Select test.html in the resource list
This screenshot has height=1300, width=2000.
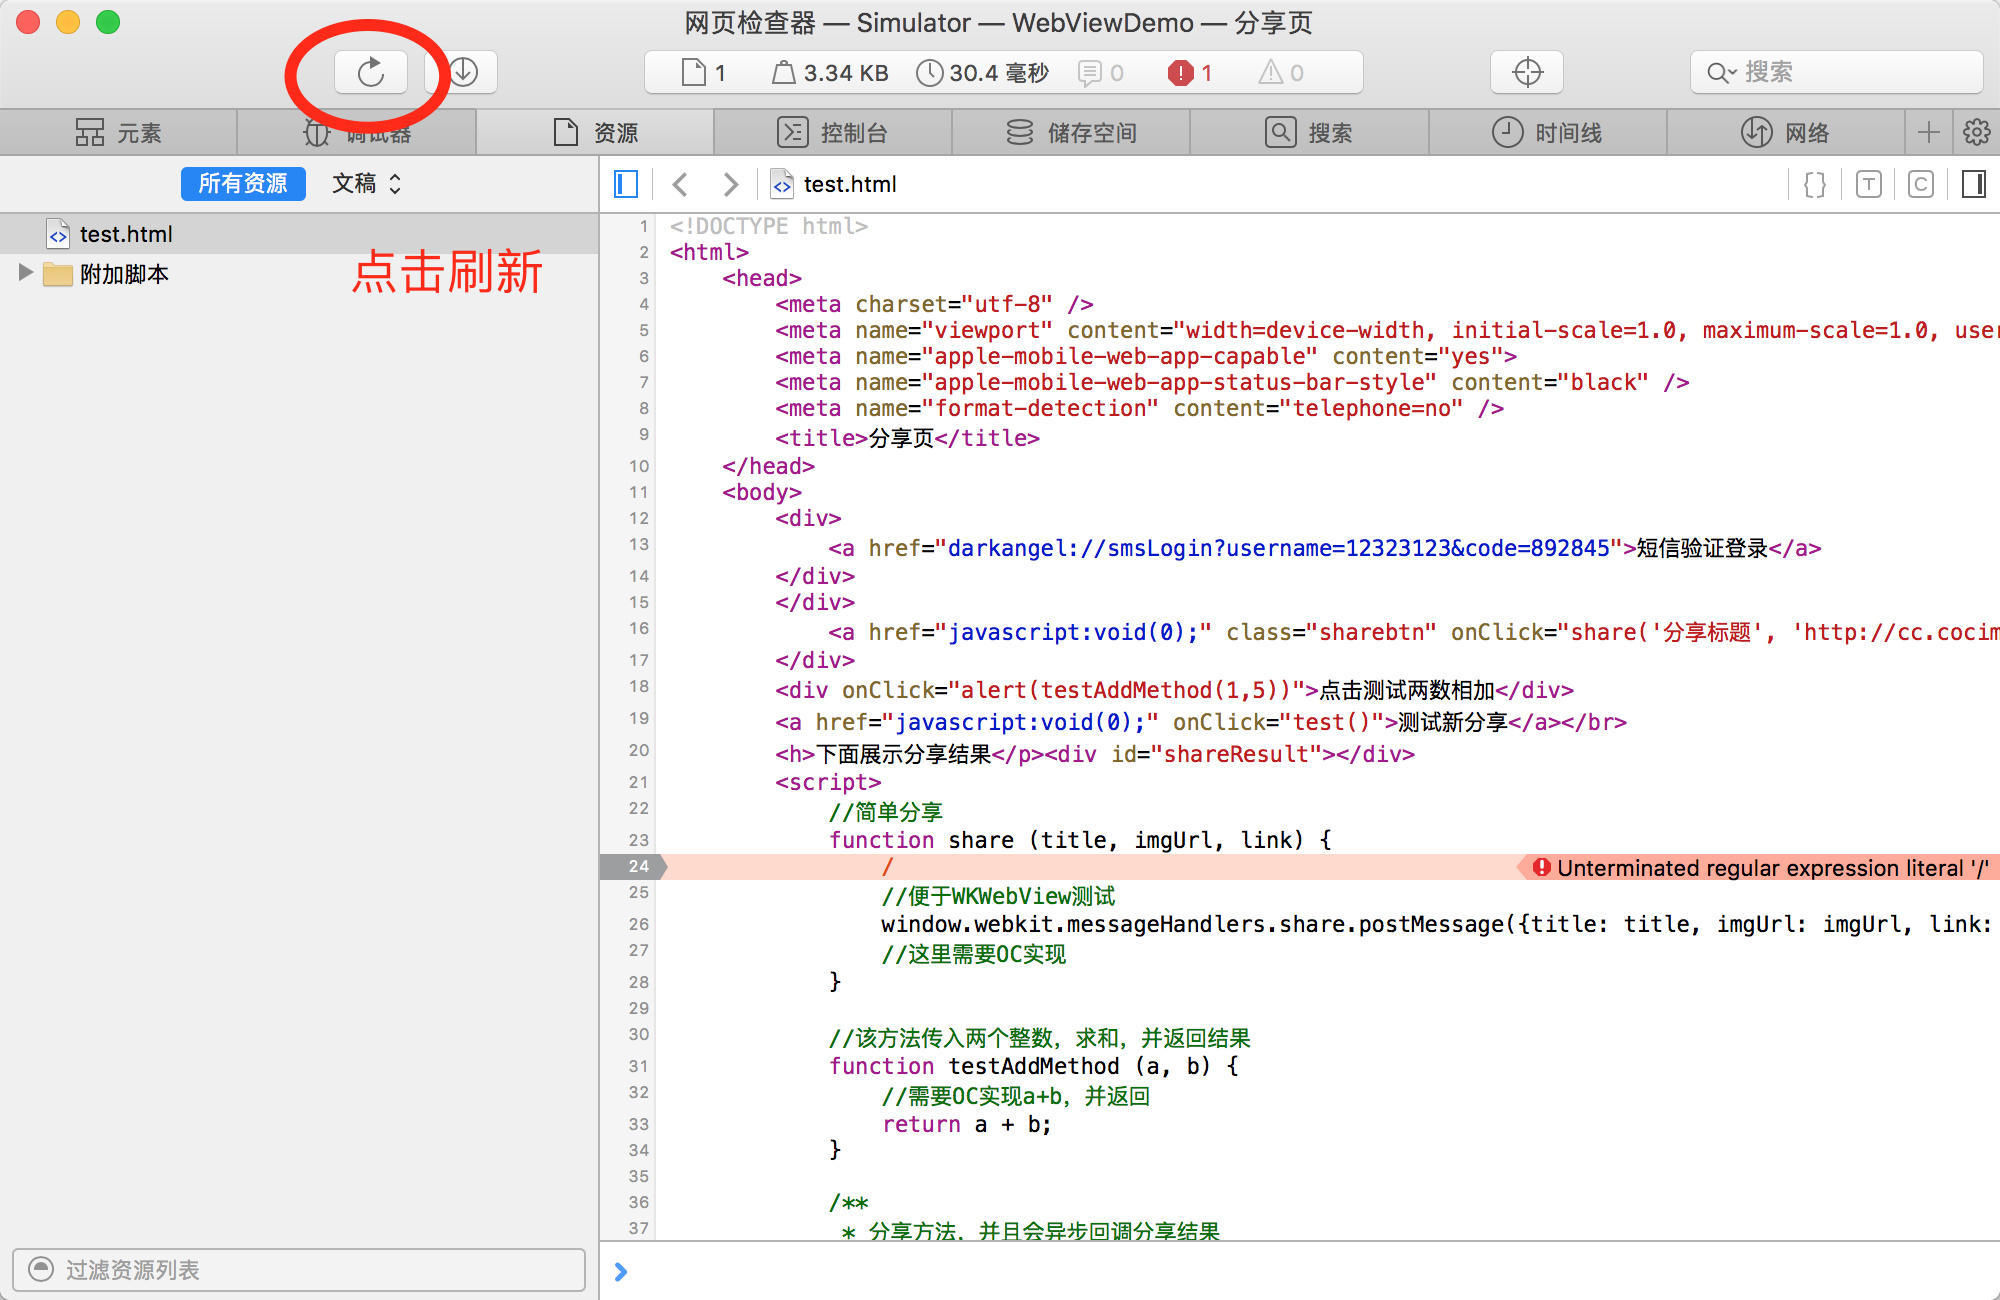pos(126,234)
